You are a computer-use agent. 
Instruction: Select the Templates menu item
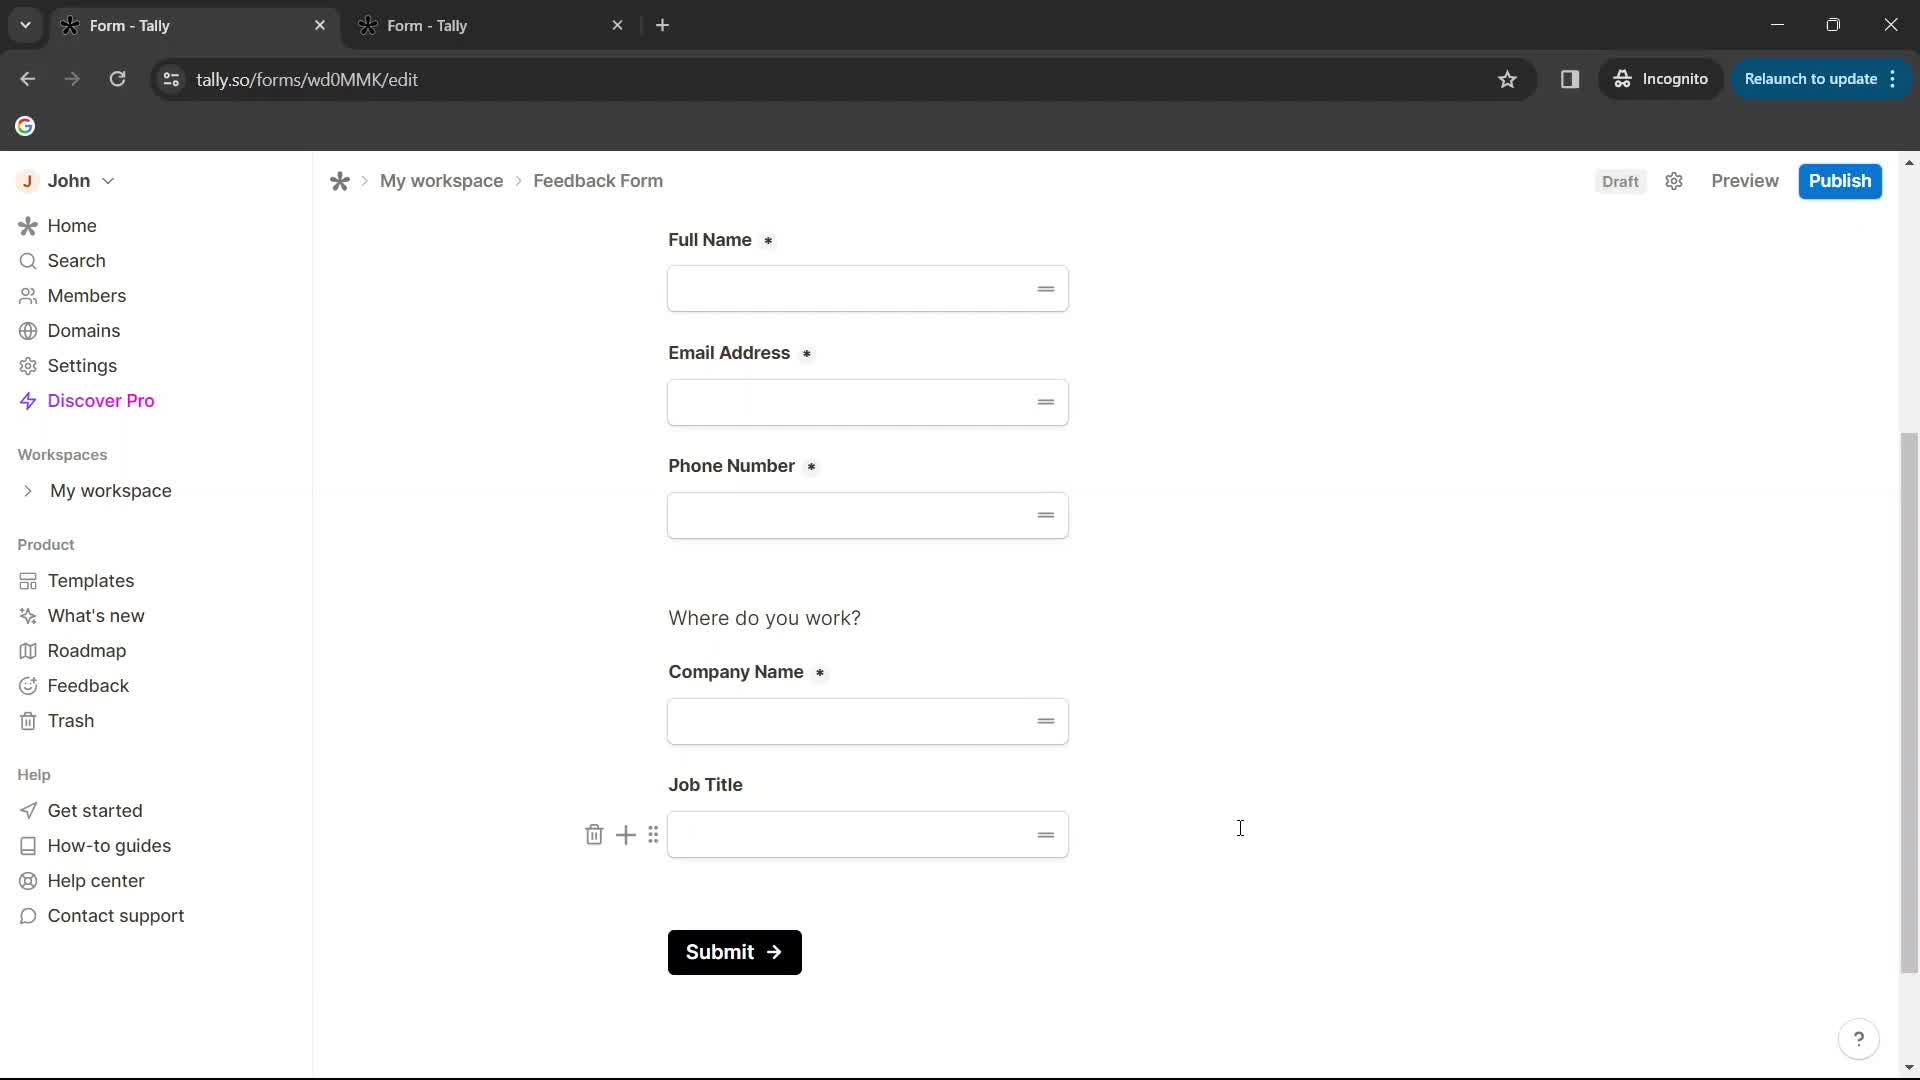coord(90,580)
